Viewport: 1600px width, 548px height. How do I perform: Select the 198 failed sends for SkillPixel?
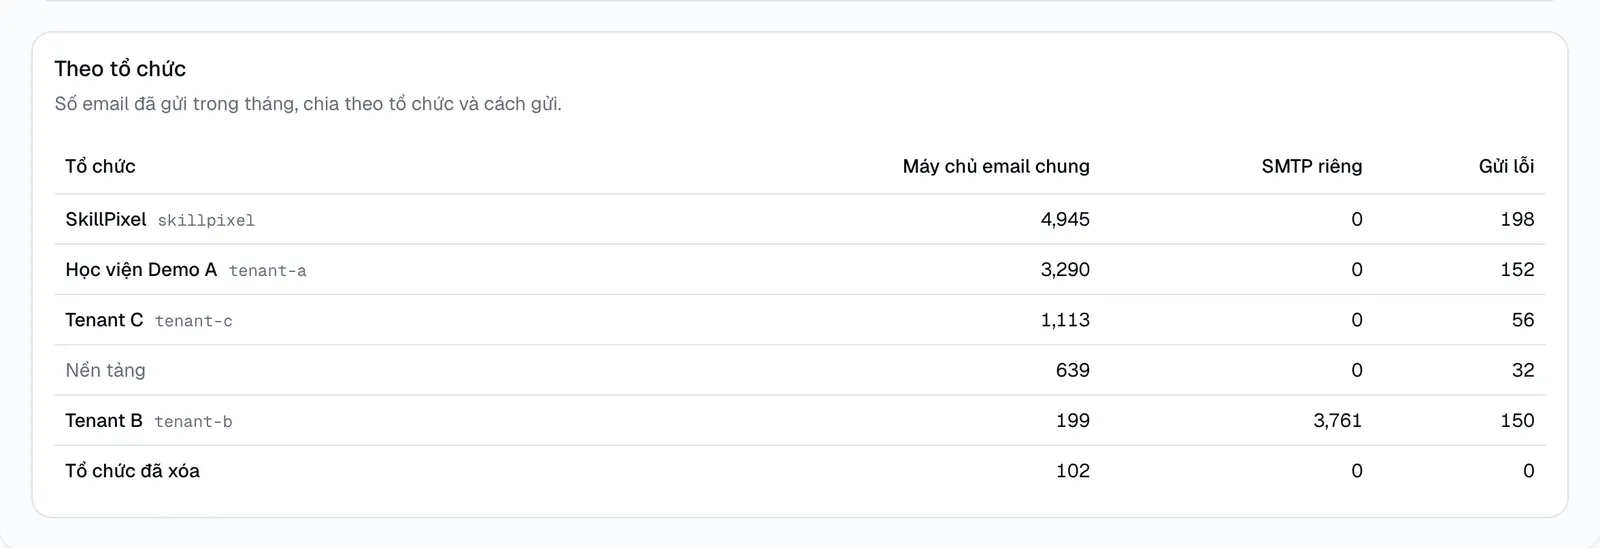pyautogui.click(x=1517, y=219)
